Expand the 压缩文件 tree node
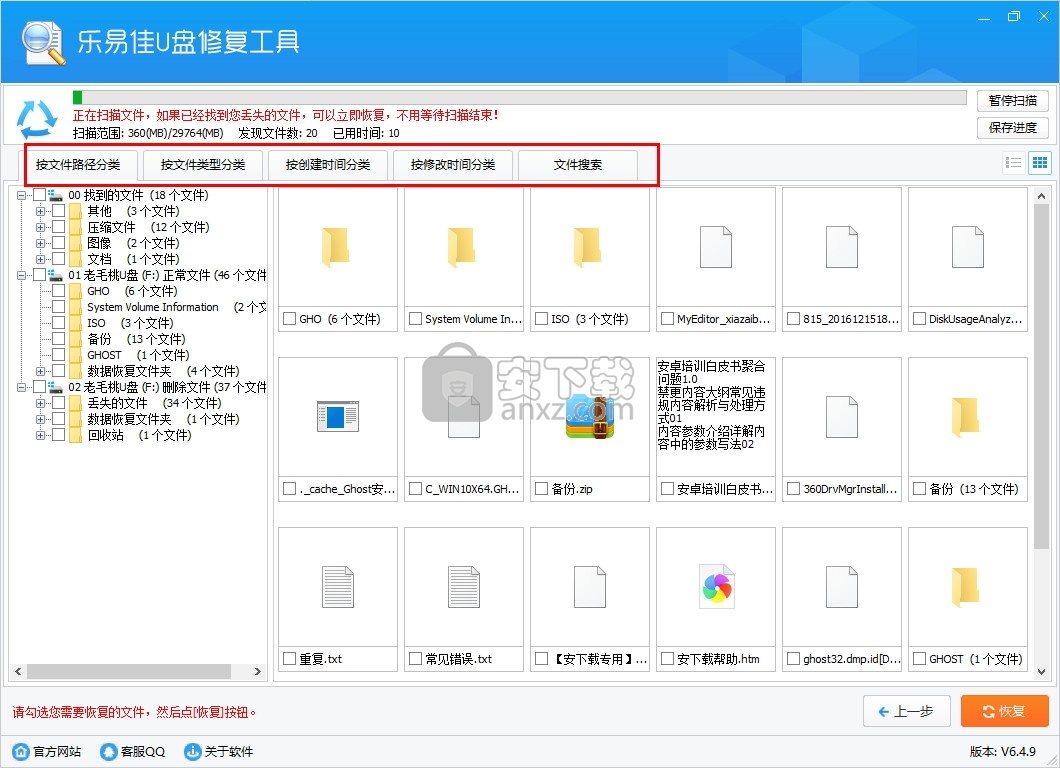This screenshot has height=768, width=1060. pos(41,227)
